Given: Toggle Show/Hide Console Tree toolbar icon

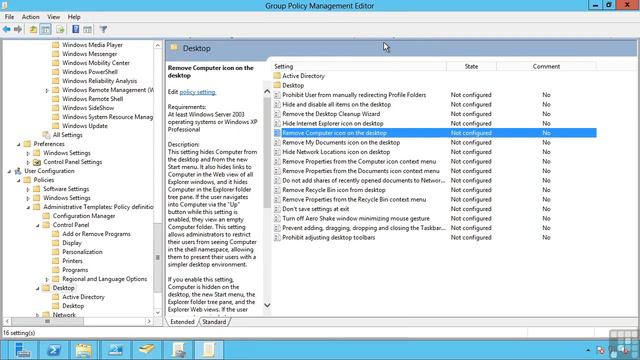Looking at the screenshot, I should point(45,29).
